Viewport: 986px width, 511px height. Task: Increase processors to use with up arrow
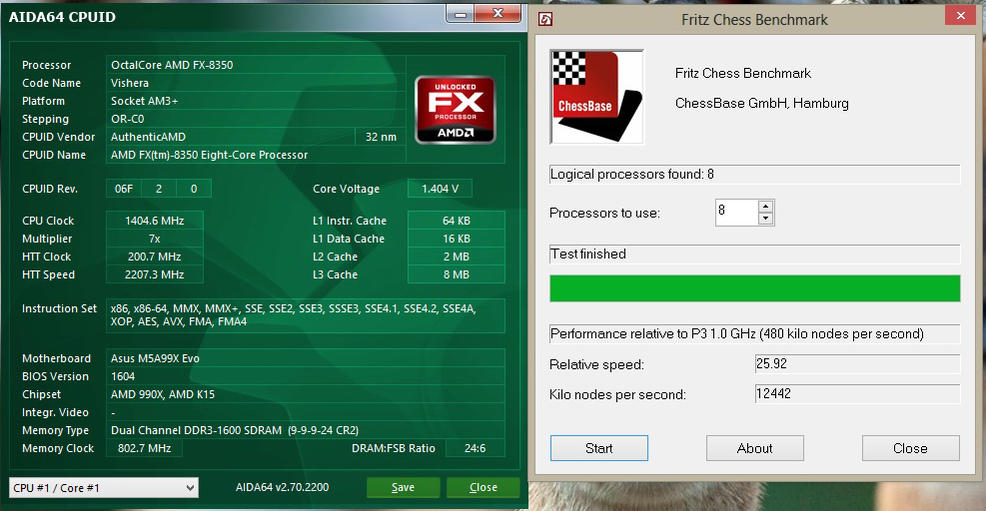tap(765, 206)
